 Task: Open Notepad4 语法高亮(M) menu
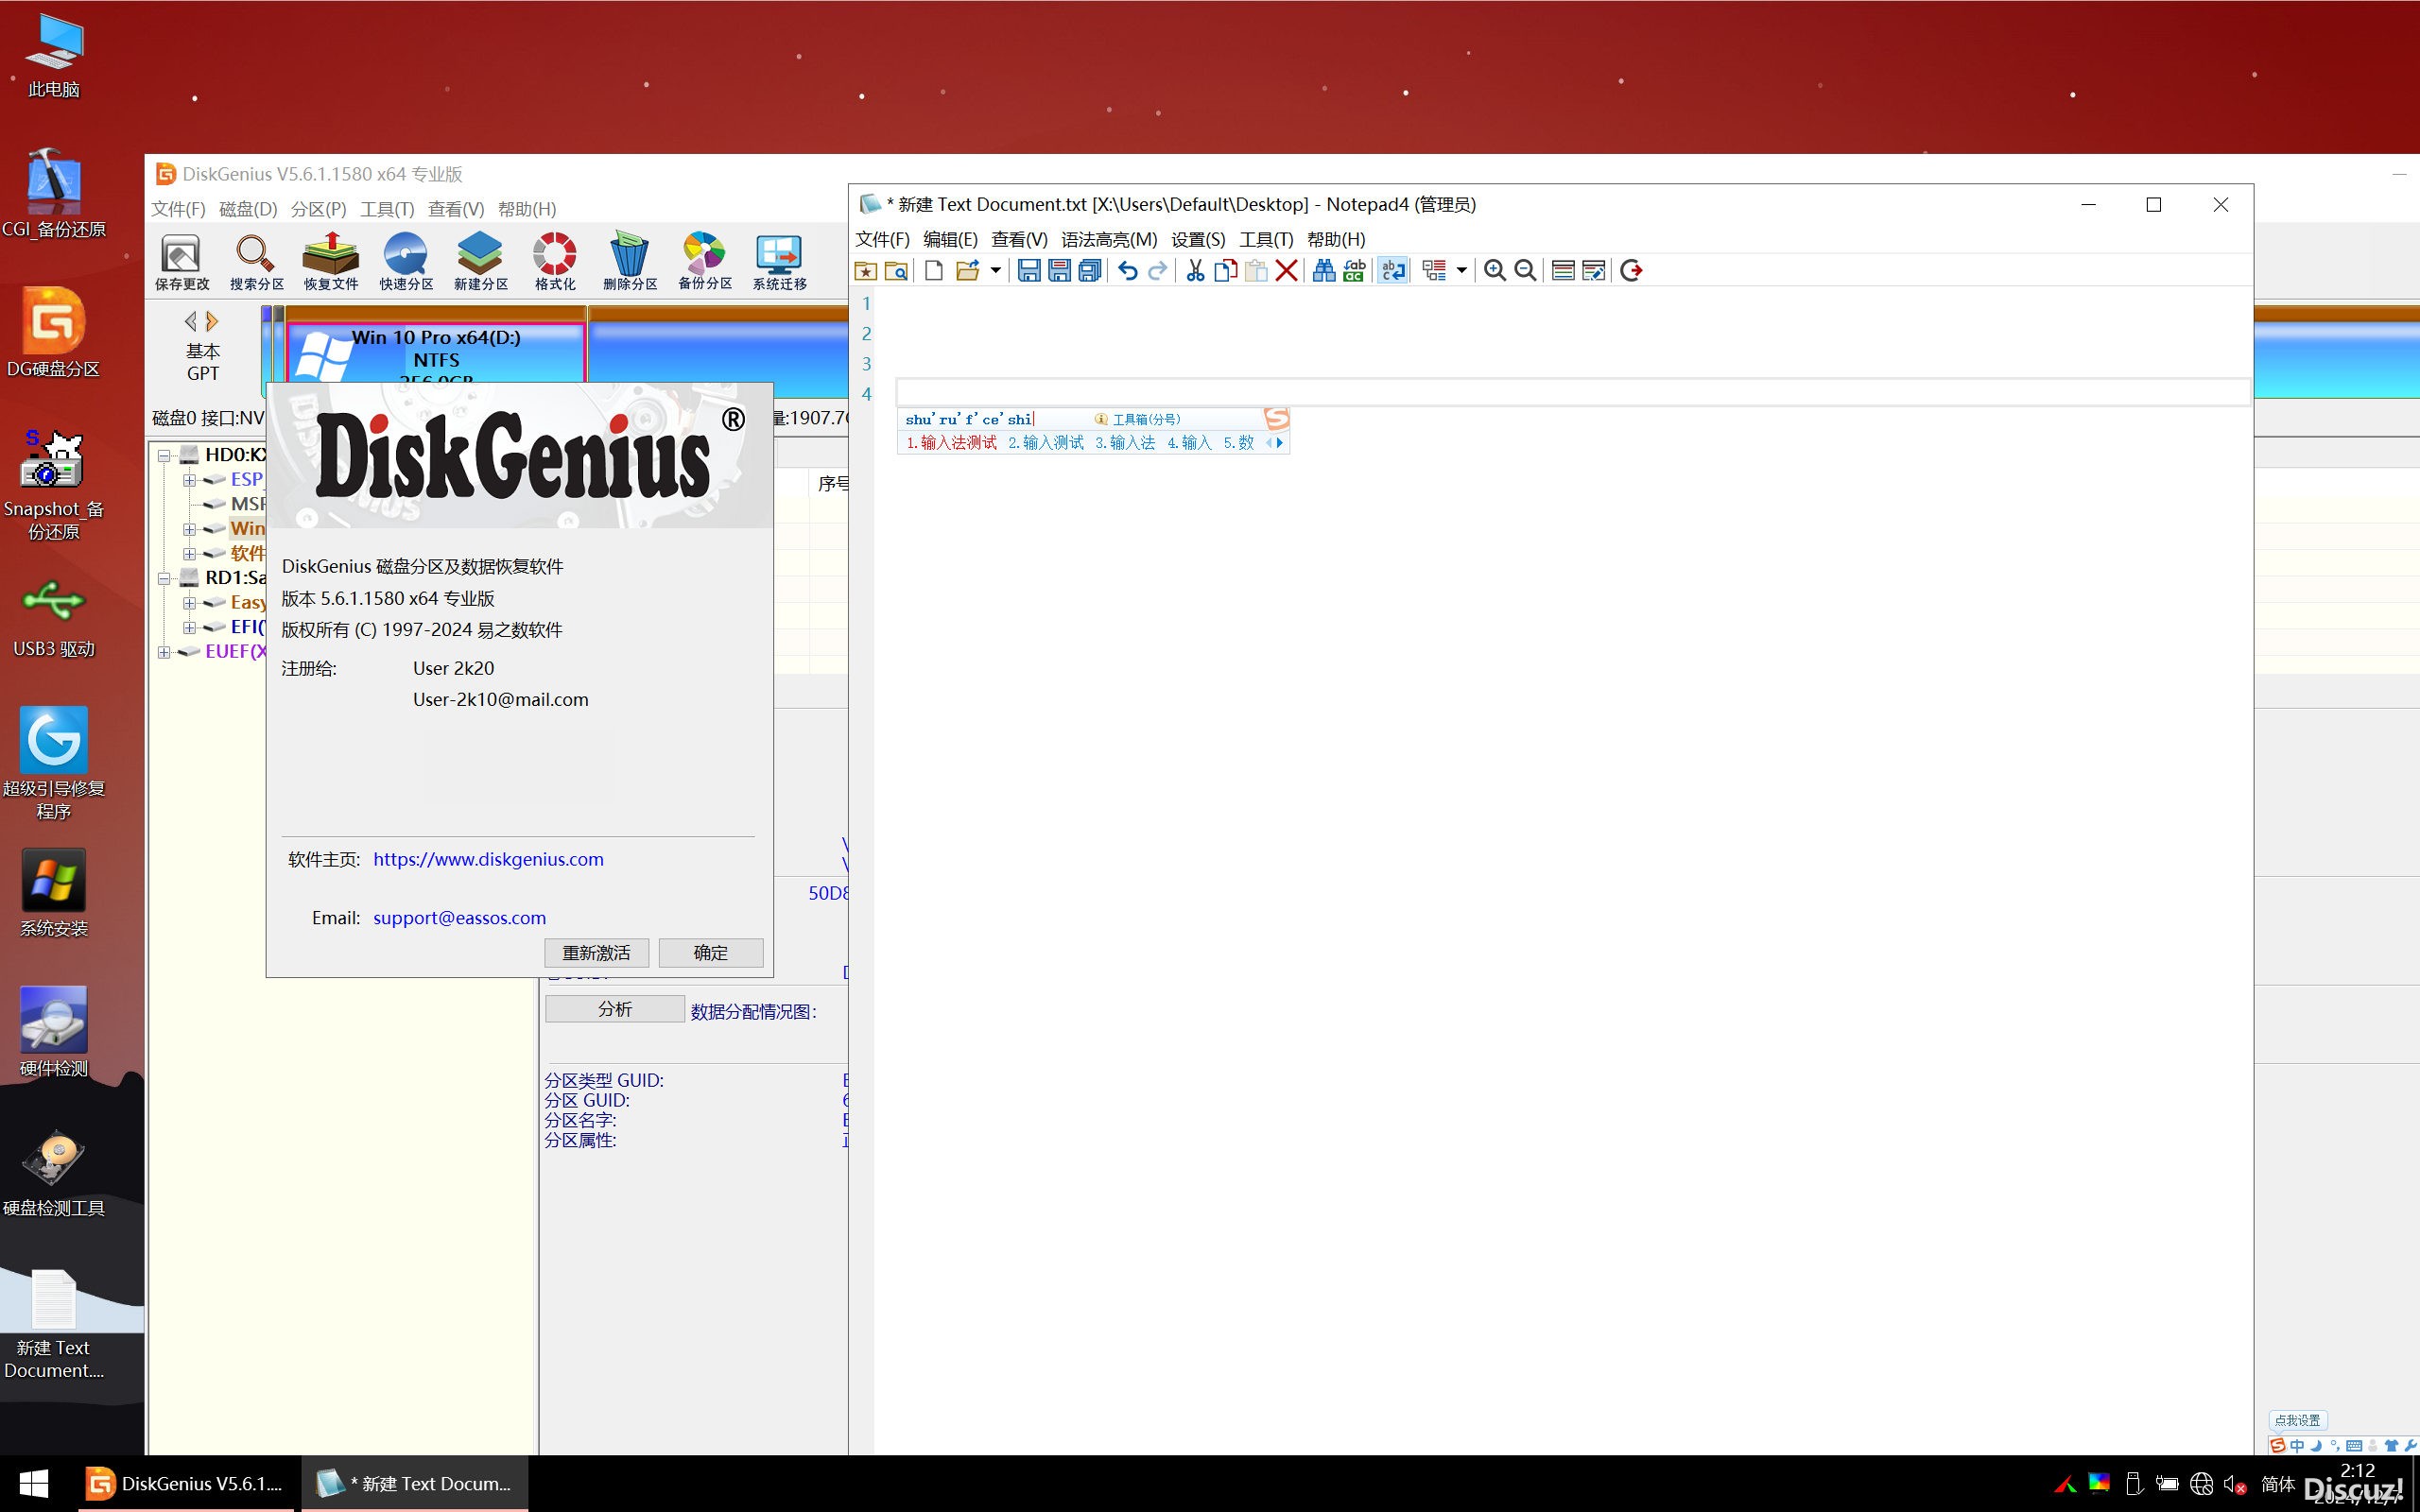click(1109, 239)
